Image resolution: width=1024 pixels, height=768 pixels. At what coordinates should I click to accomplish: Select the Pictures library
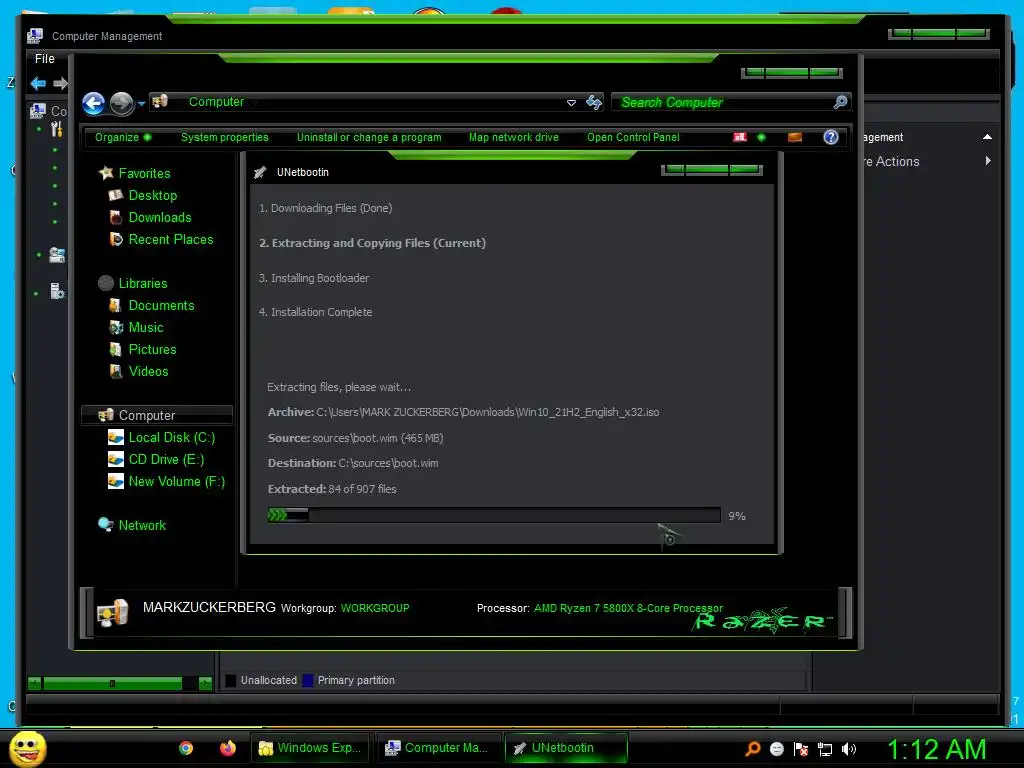(152, 349)
